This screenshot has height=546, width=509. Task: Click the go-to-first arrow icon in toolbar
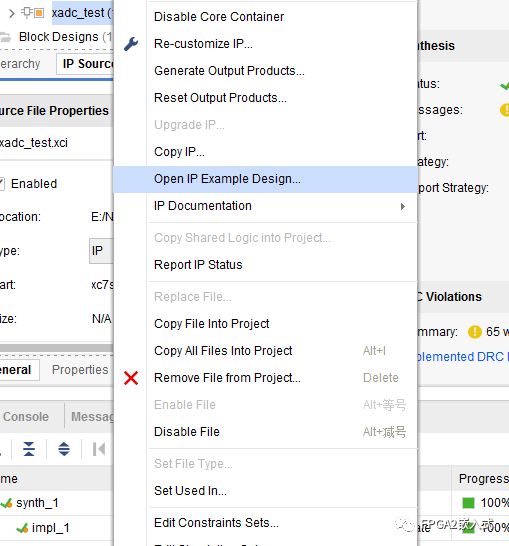pos(99,449)
